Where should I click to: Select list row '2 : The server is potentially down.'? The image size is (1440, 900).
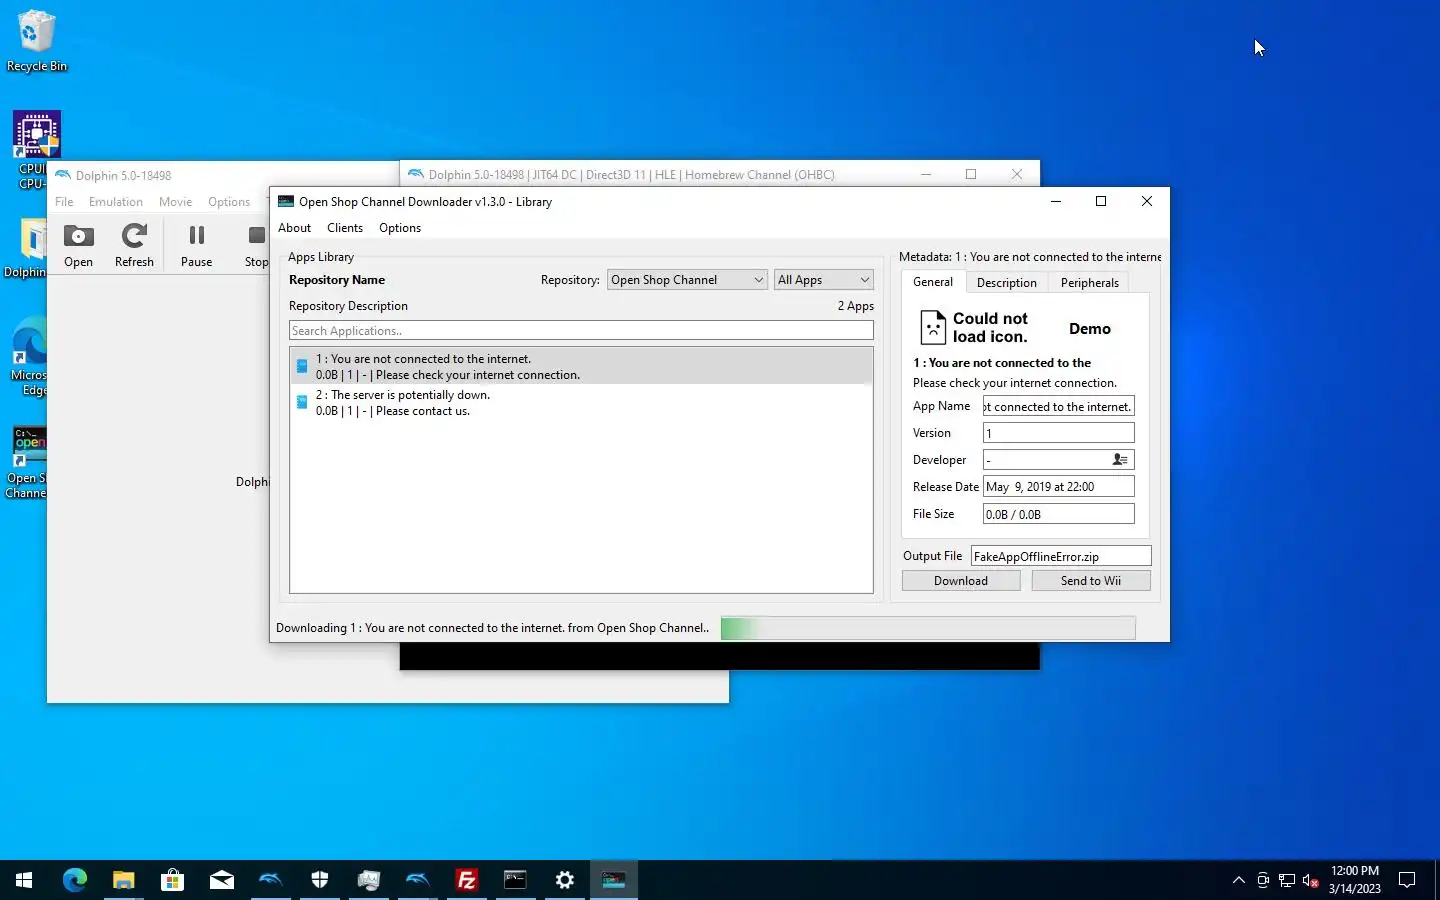point(581,402)
